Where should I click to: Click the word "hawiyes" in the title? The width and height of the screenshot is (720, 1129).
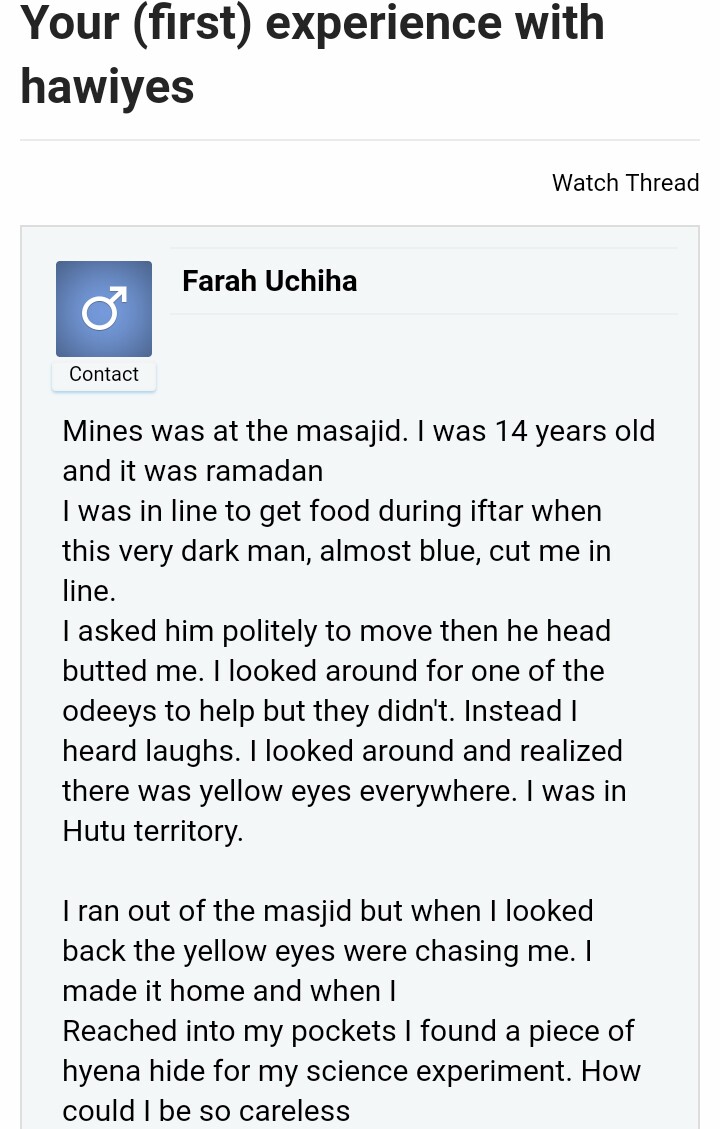coord(107,87)
